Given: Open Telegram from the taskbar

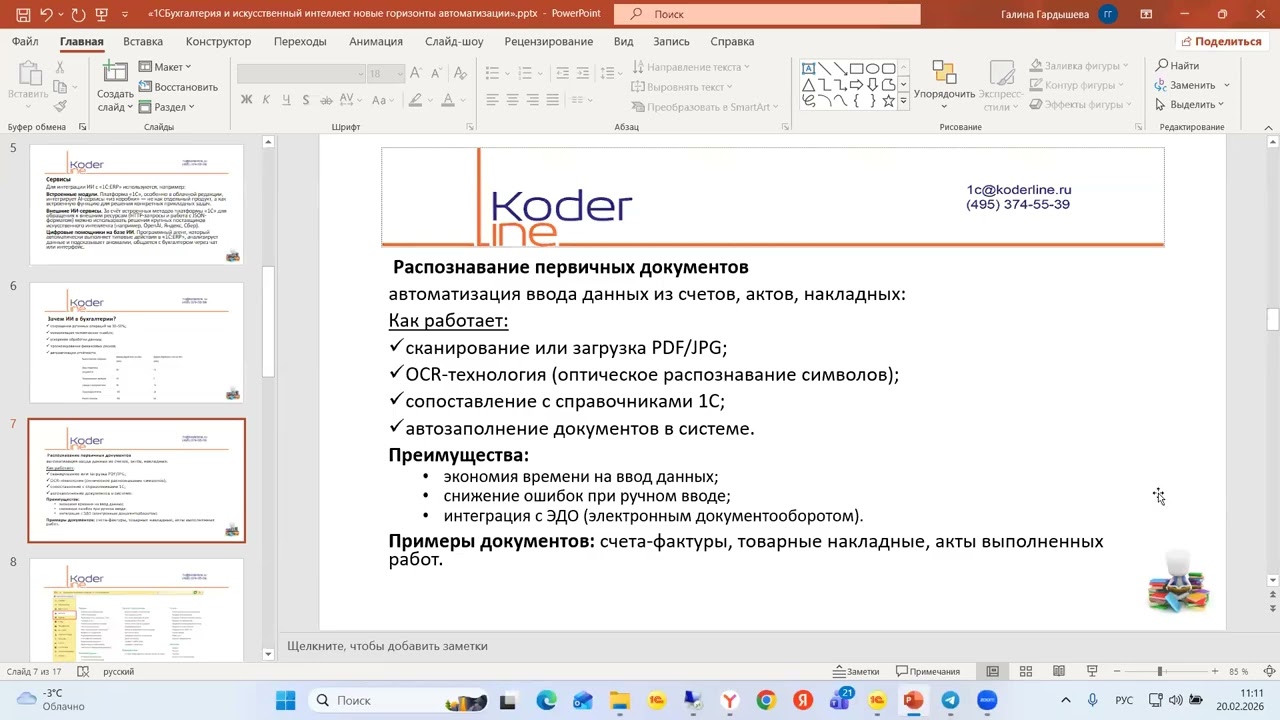Looking at the screenshot, I should (x=950, y=700).
